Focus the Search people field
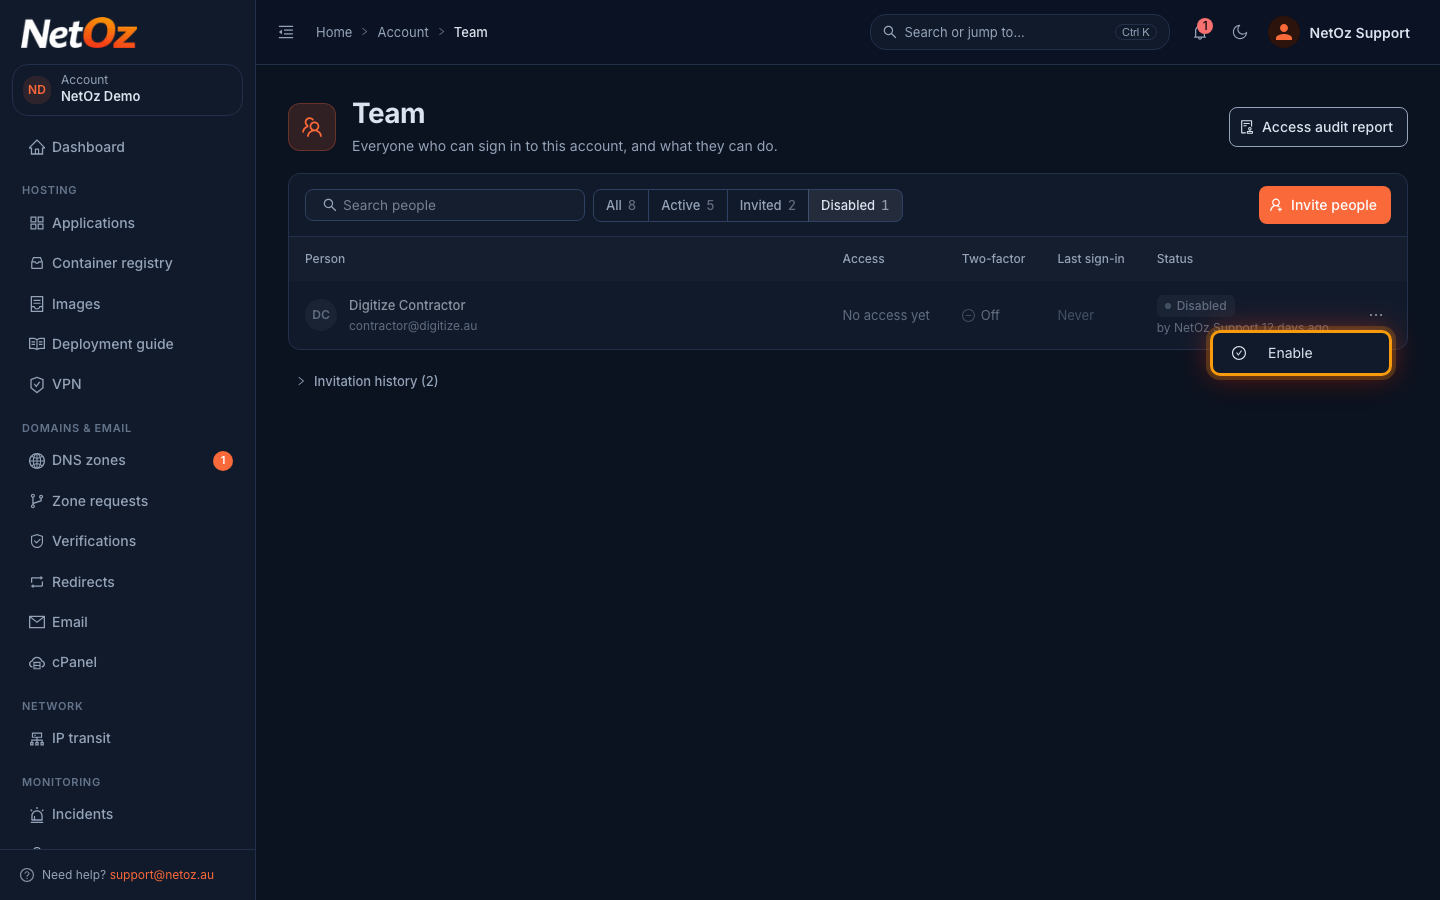Image resolution: width=1440 pixels, height=900 pixels. click(x=445, y=205)
